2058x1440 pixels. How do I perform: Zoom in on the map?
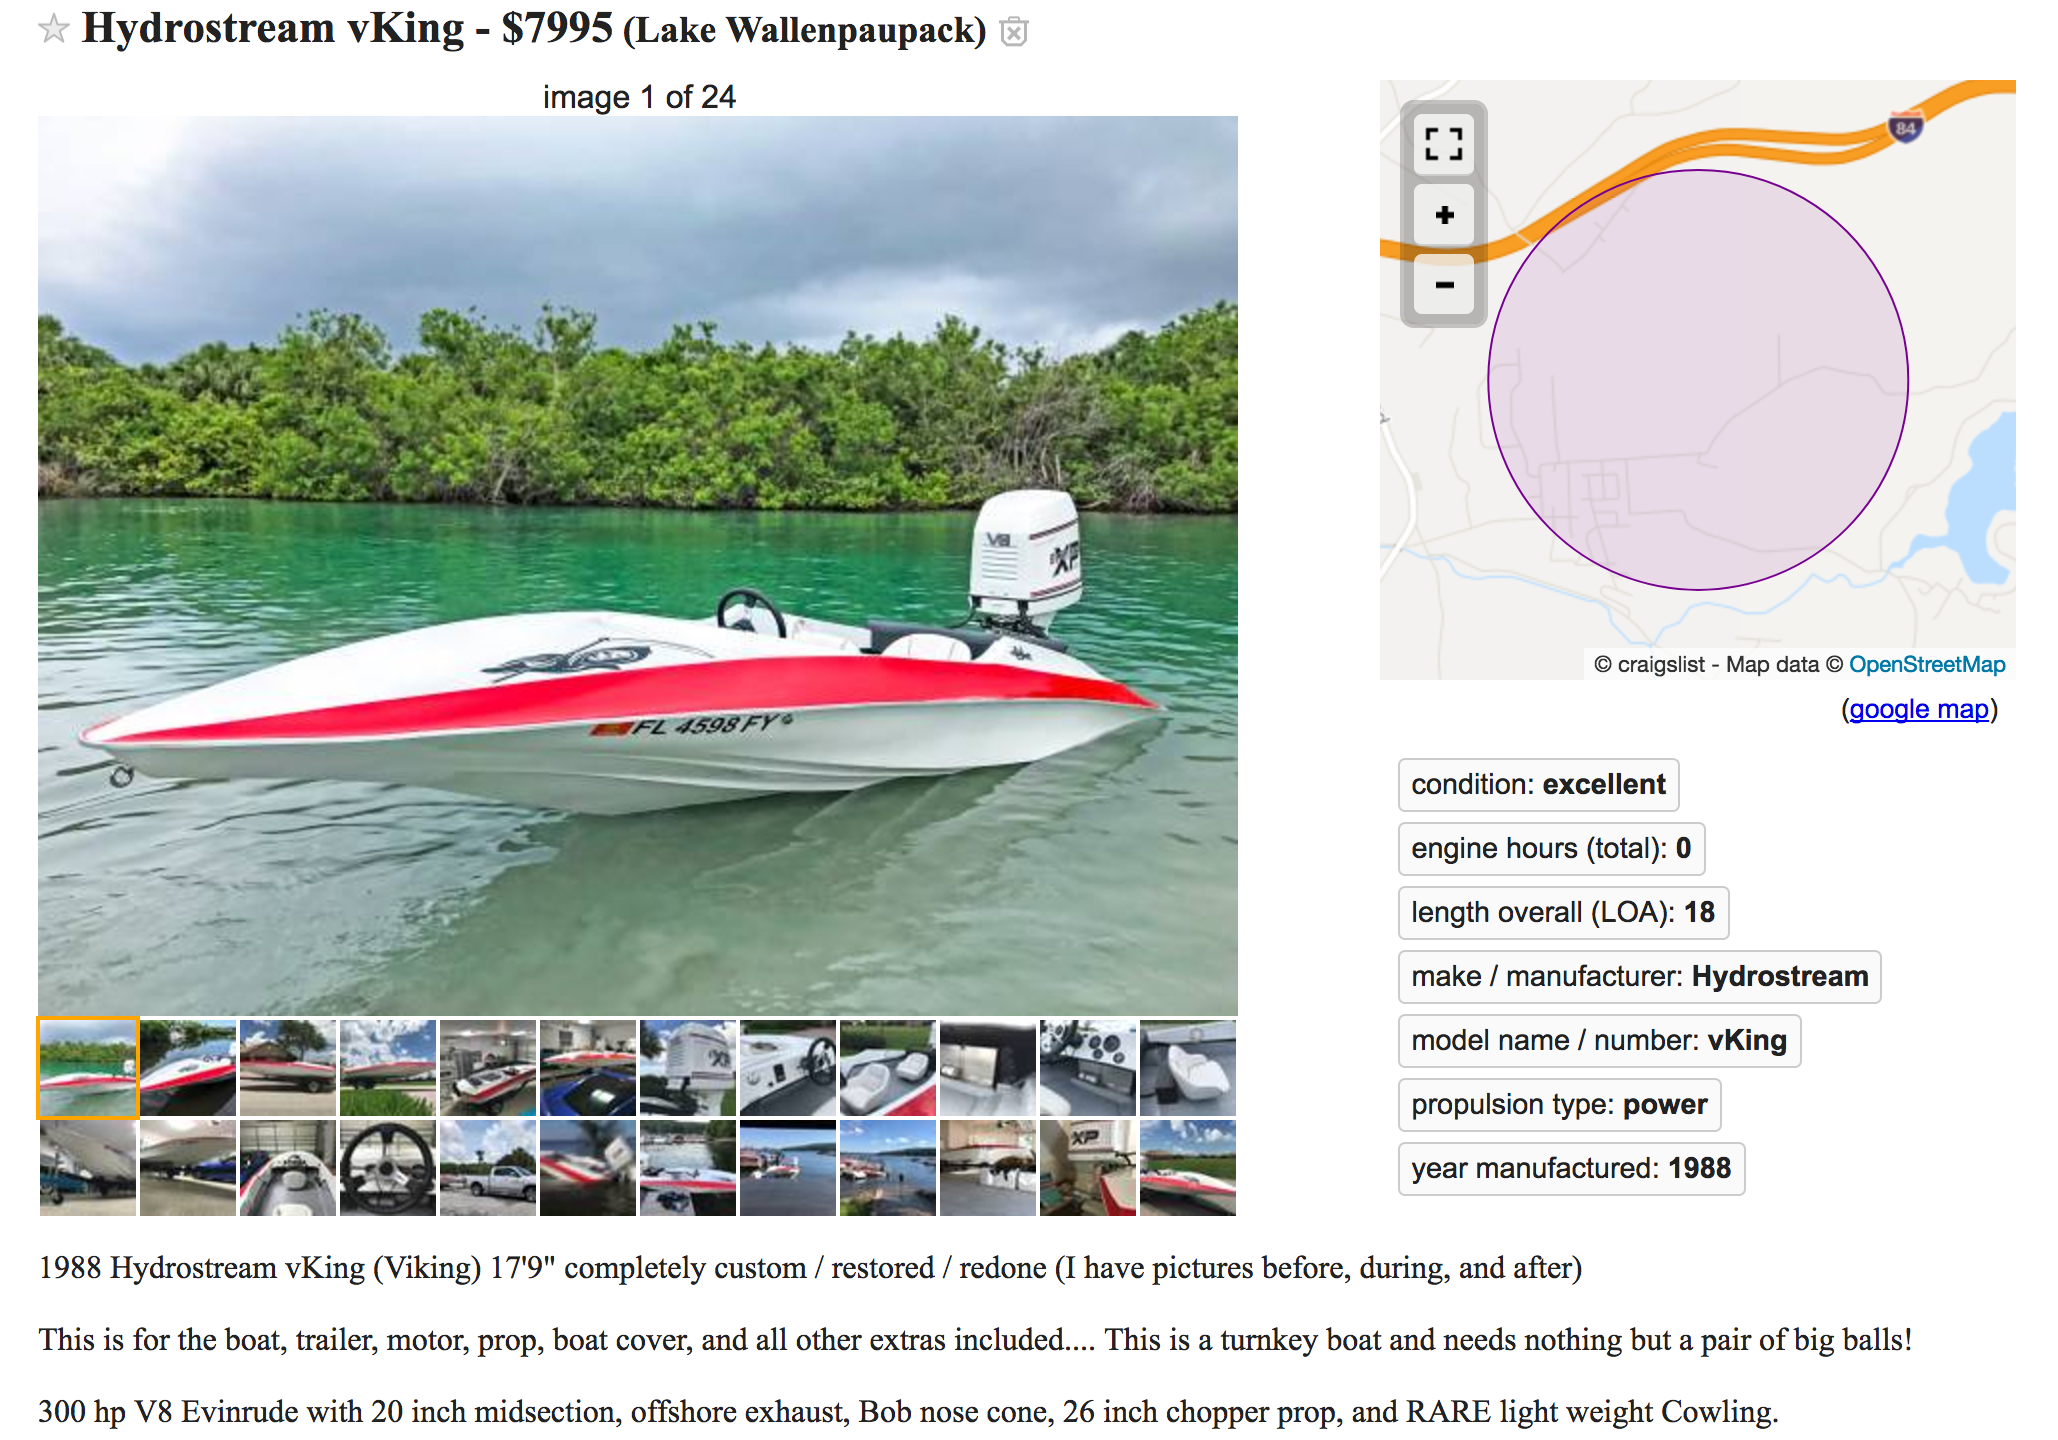[1444, 215]
